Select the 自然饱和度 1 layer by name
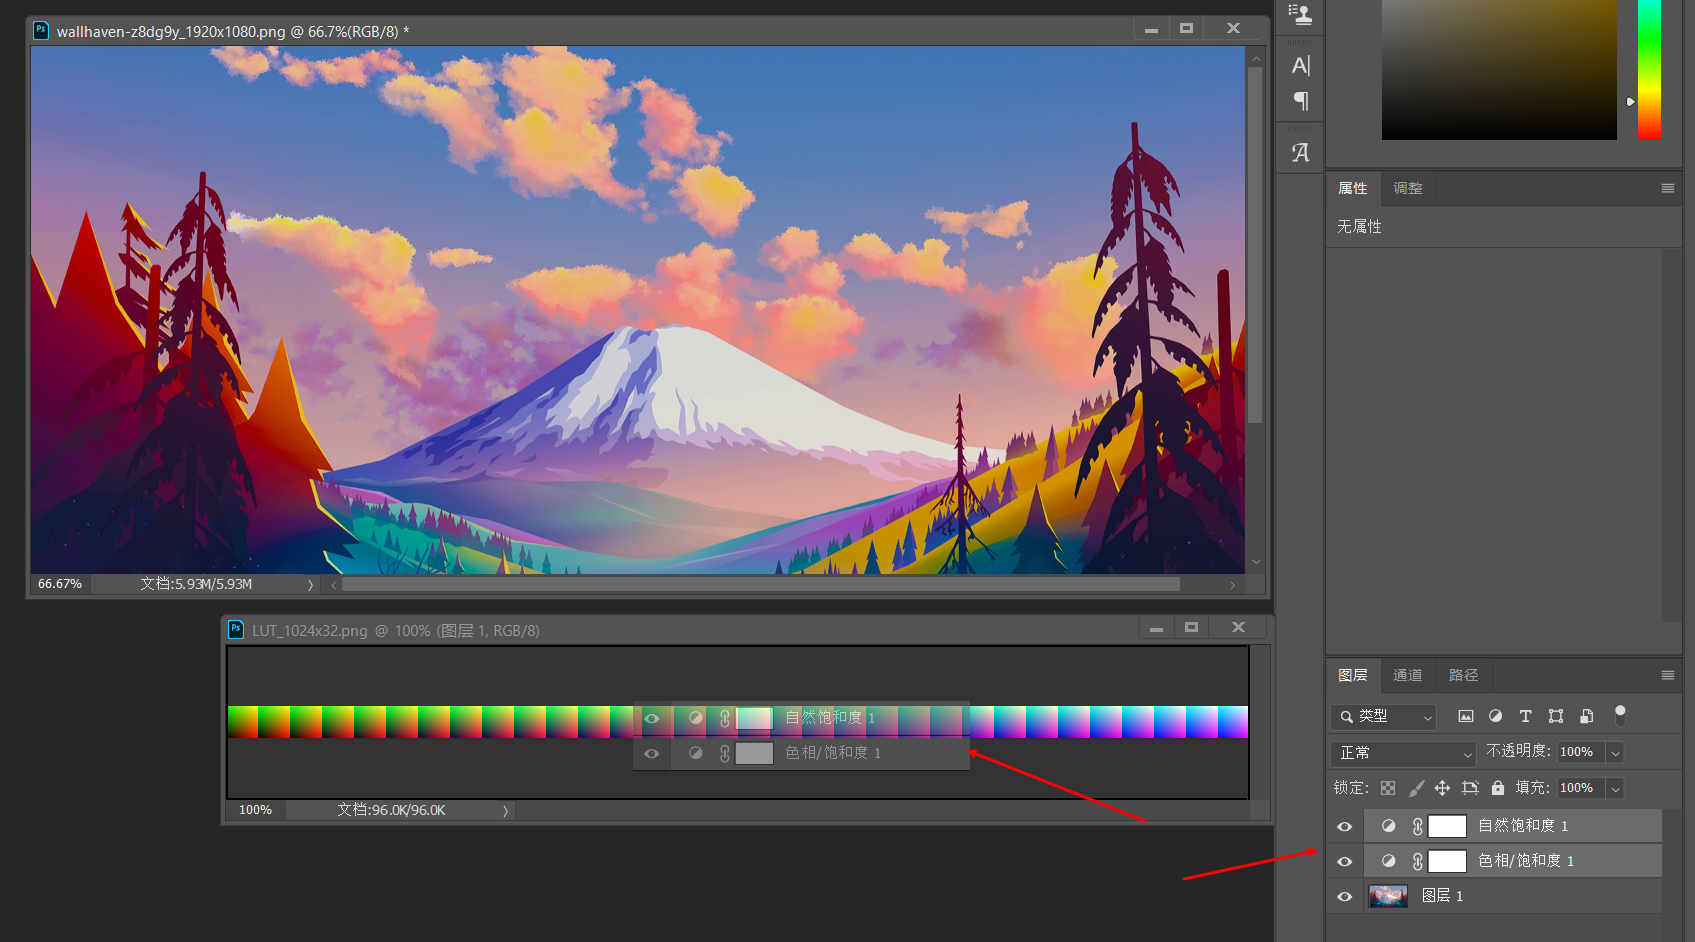The width and height of the screenshot is (1695, 942). pos(1523,826)
